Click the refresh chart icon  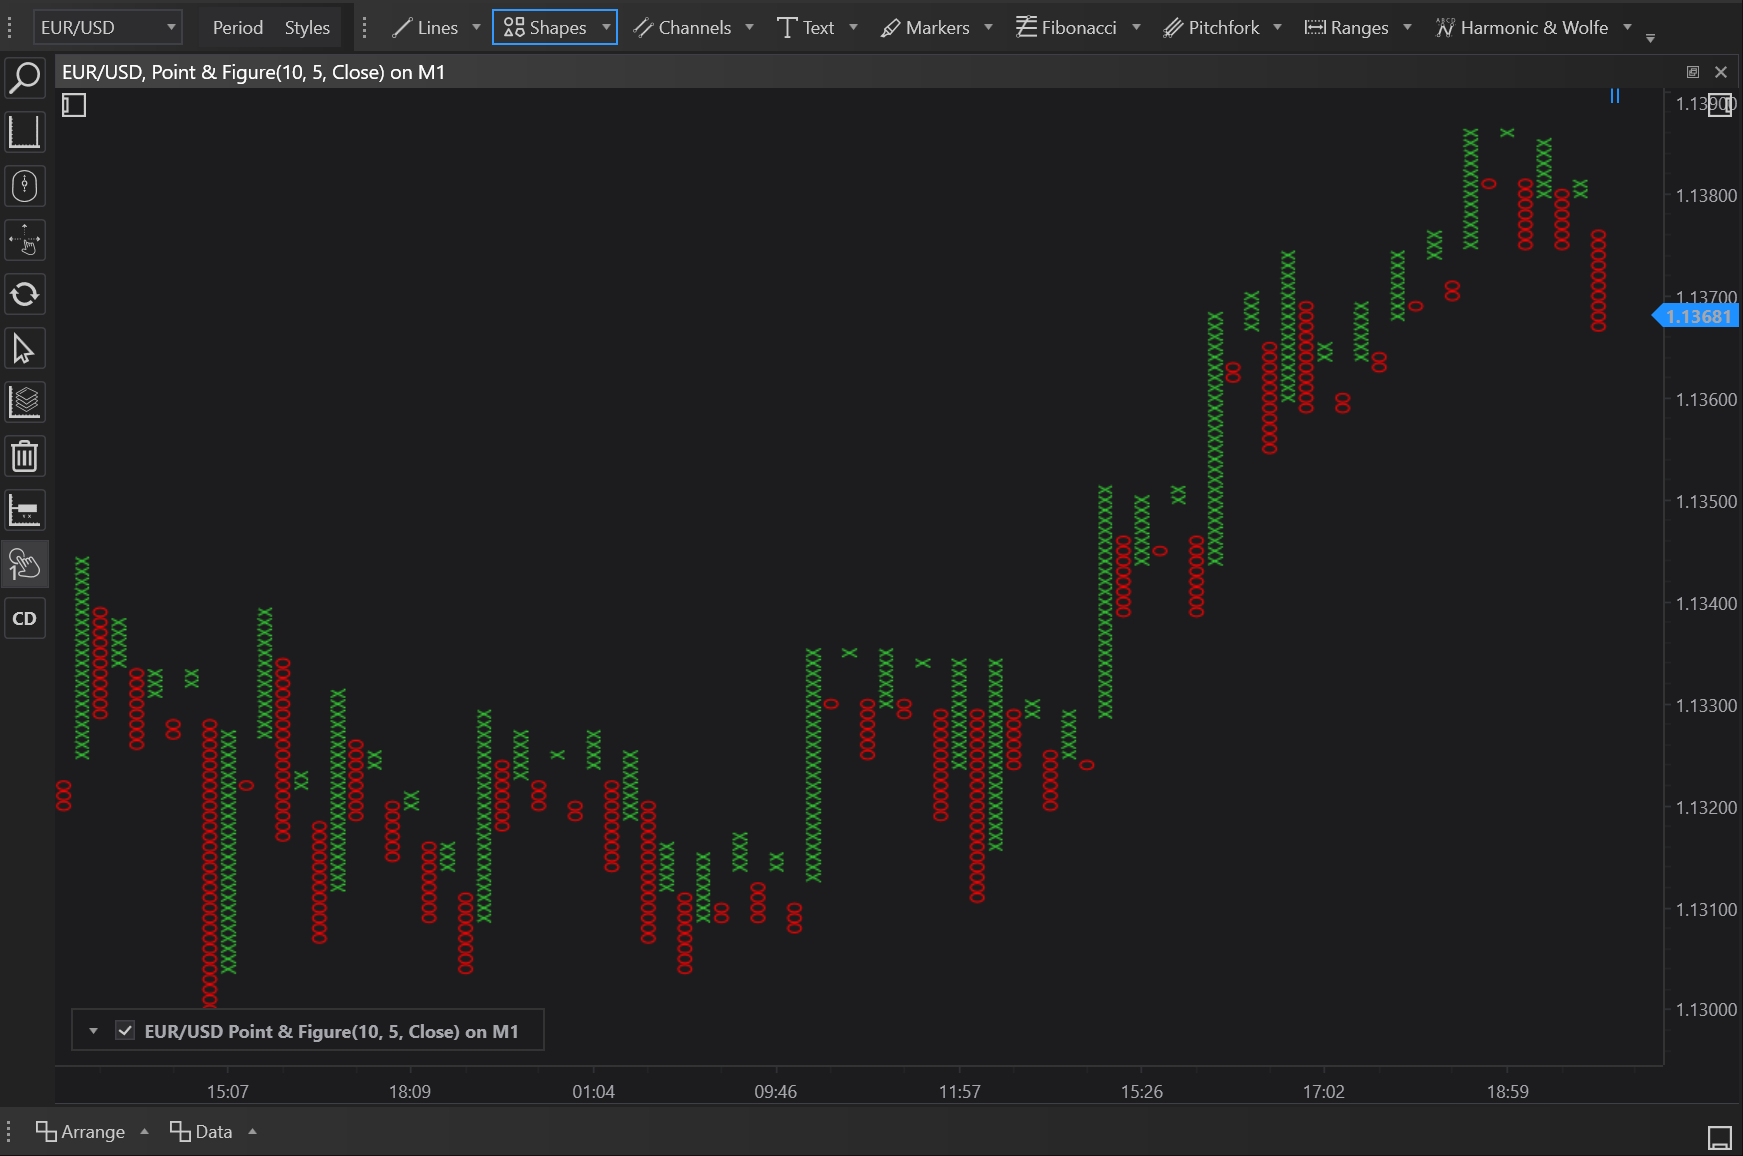[x=24, y=295]
